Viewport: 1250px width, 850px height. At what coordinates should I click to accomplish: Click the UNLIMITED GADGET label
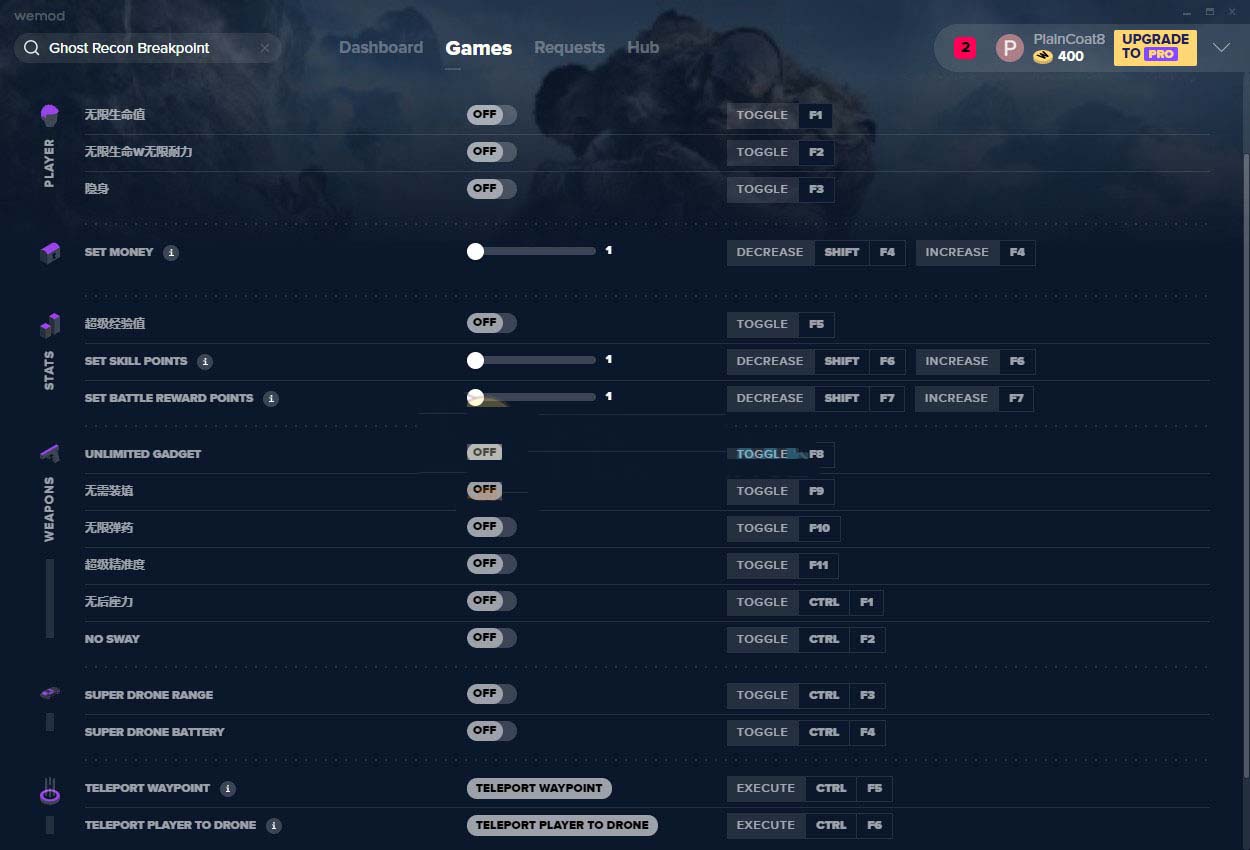click(143, 454)
